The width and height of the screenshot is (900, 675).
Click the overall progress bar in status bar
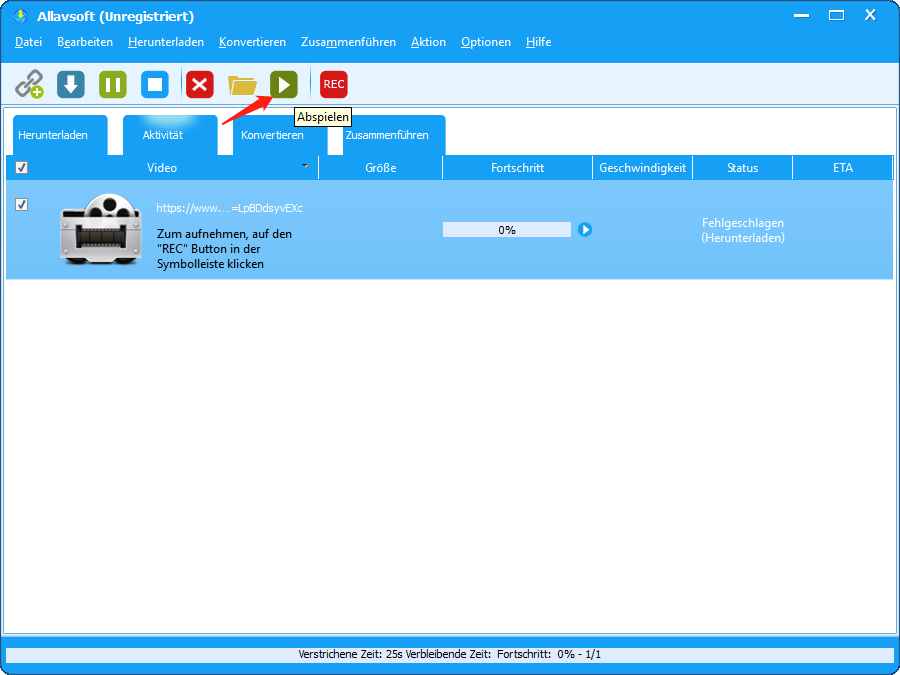pyautogui.click(x=450, y=655)
